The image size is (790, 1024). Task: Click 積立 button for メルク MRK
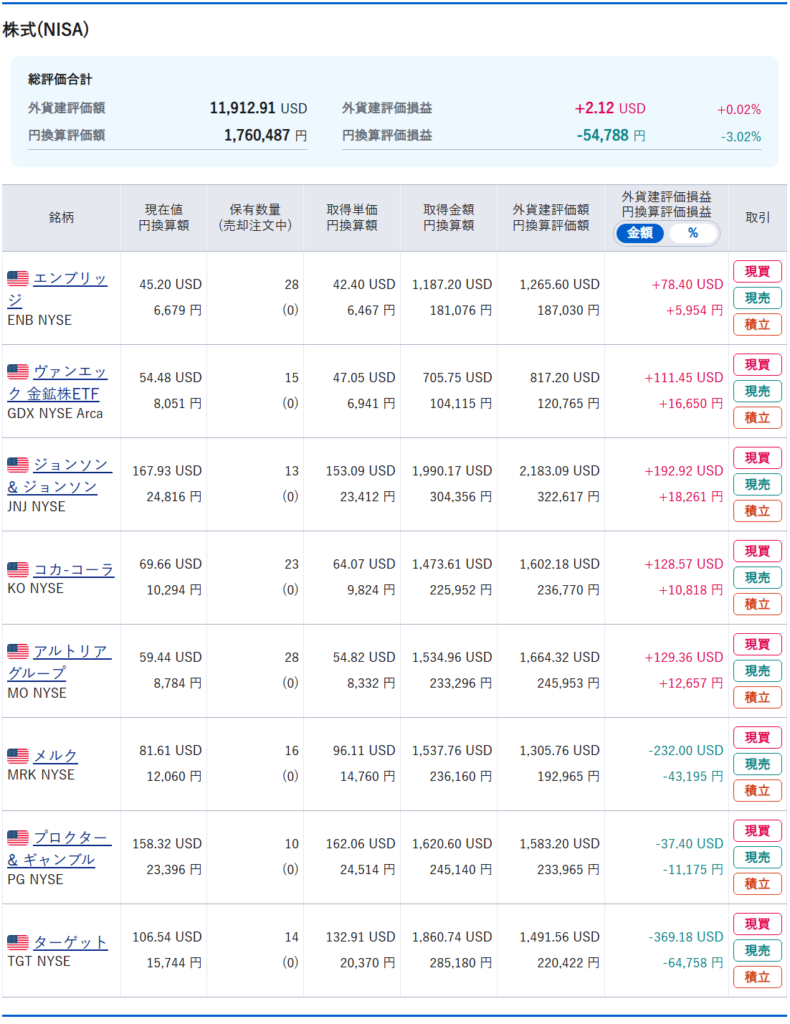tap(757, 790)
